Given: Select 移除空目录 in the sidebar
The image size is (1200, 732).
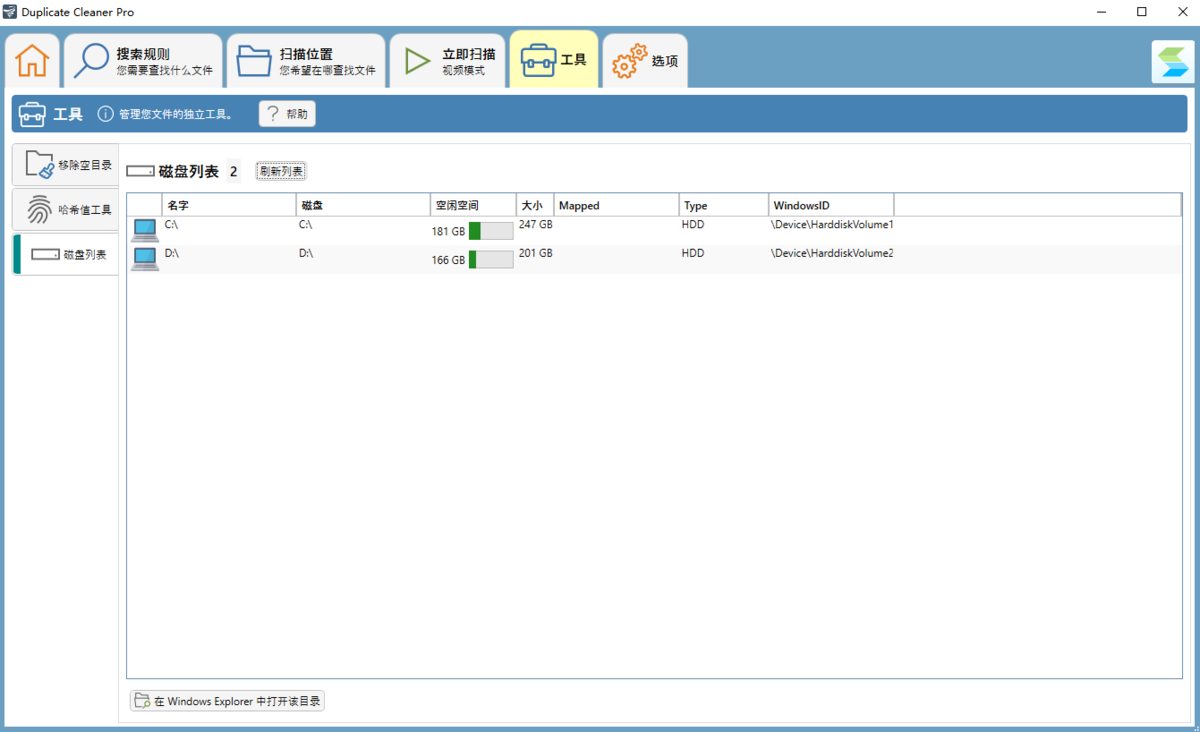Looking at the screenshot, I should 66,165.
